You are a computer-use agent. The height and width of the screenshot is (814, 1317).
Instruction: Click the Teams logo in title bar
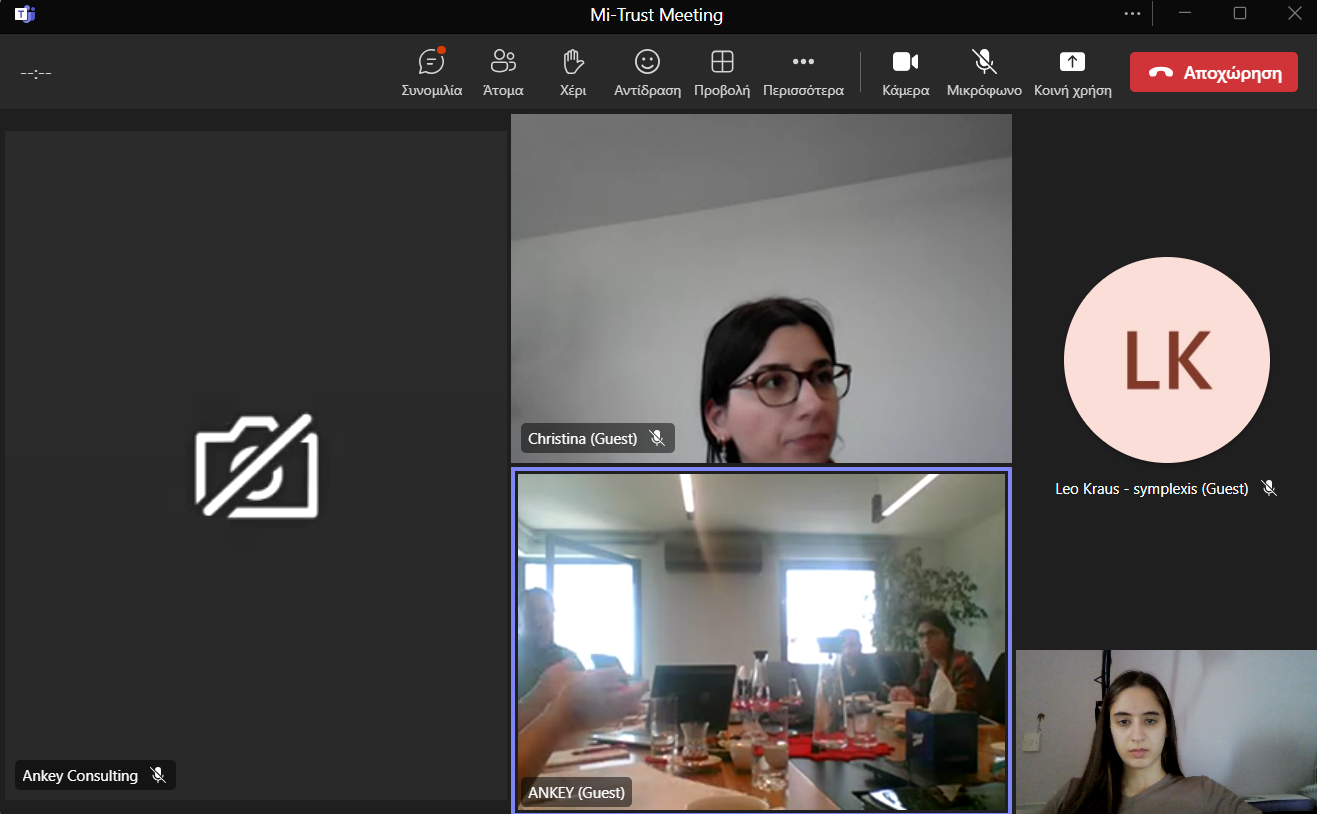click(25, 14)
